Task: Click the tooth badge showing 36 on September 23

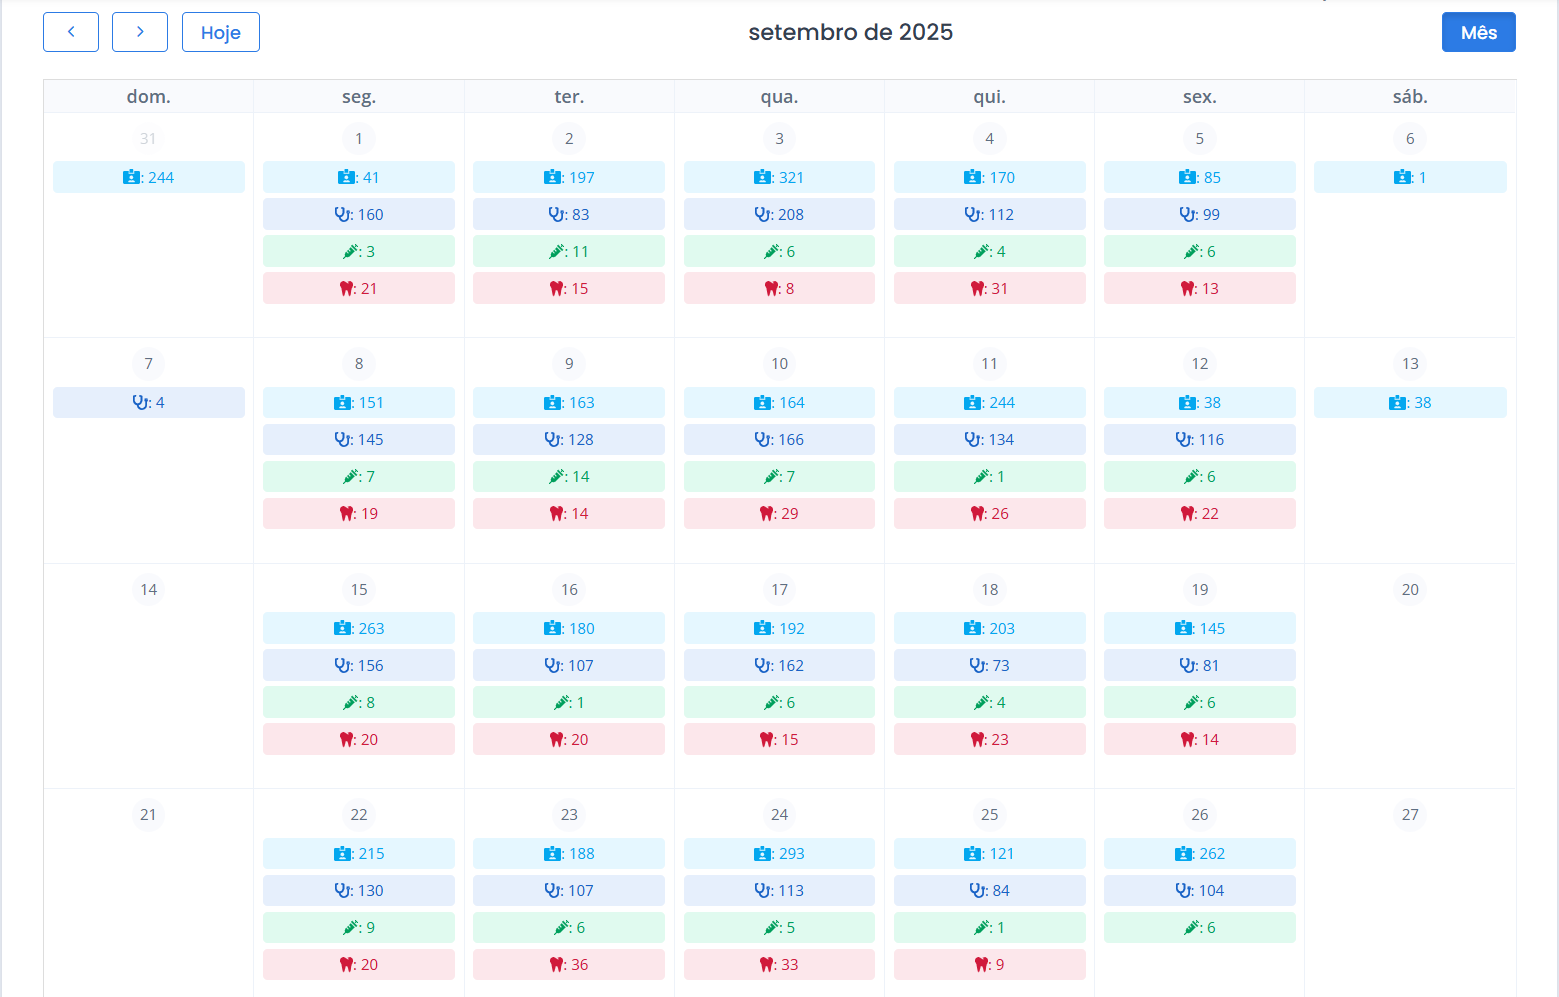Action: coord(569,964)
